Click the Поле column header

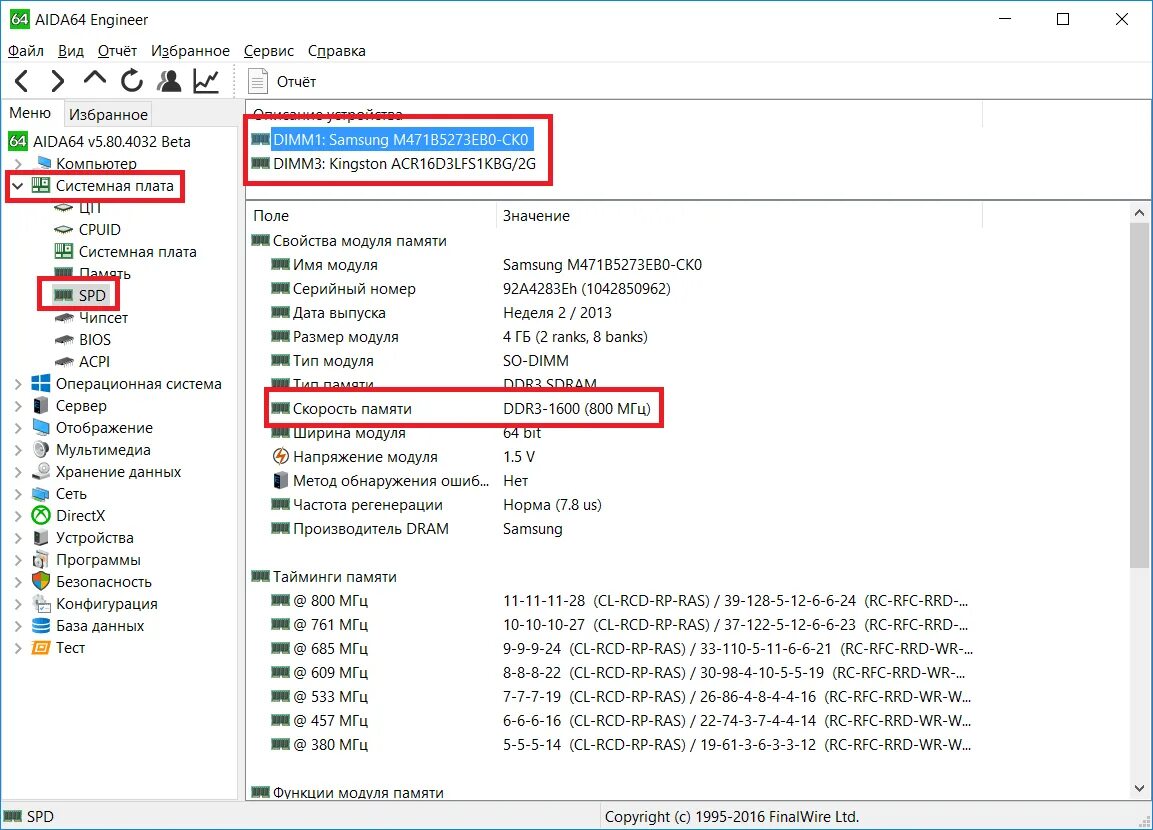[371, 216]
